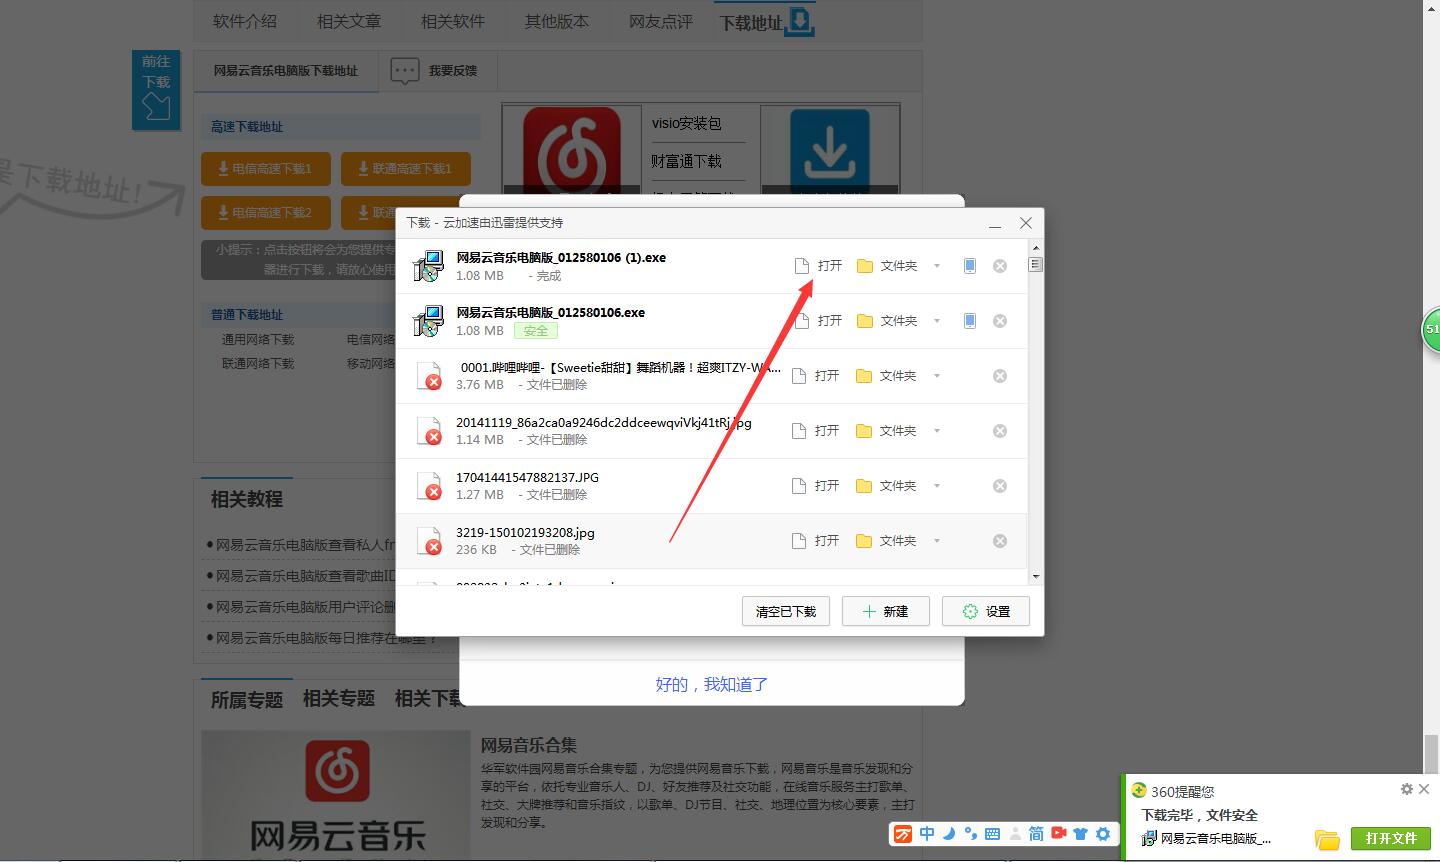Expand options for 20141119_86a2ca0a9246 jpg

tap(937, 431)
